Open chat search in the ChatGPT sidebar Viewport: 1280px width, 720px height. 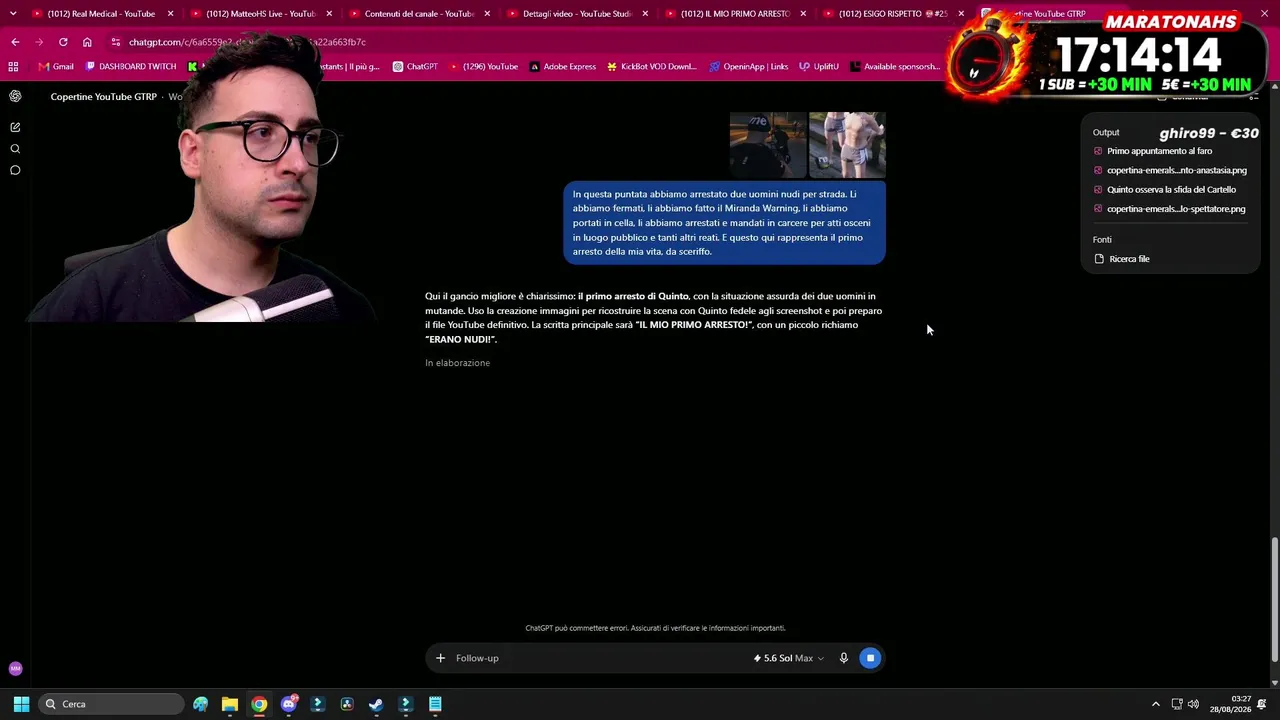click(15, 149)
